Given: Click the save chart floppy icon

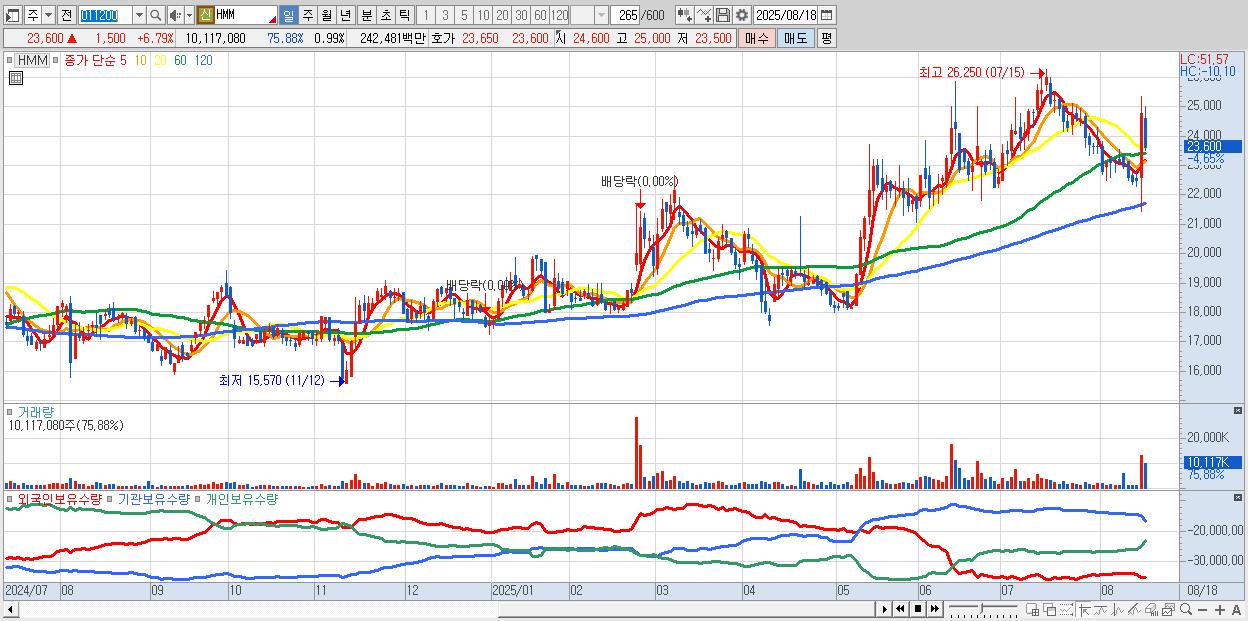Looking at the screenshot, I should click(x=722, y=15).
